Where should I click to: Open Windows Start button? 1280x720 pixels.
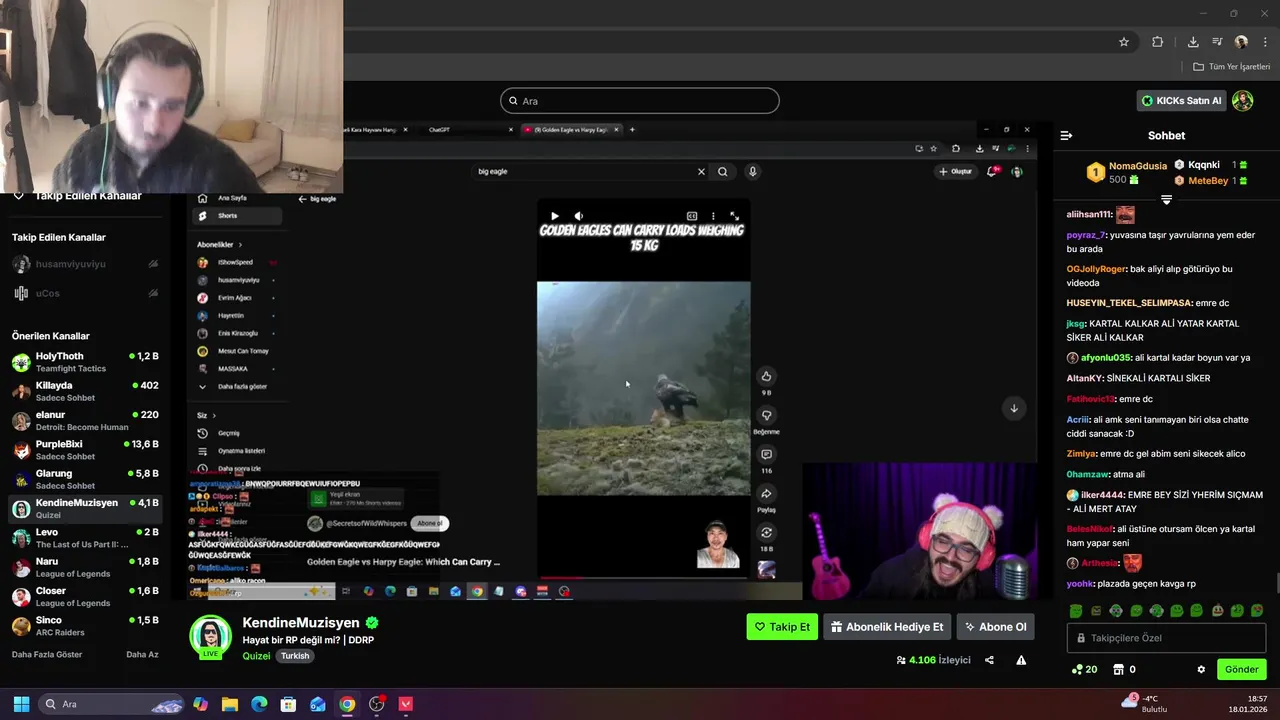pos(21,704)
